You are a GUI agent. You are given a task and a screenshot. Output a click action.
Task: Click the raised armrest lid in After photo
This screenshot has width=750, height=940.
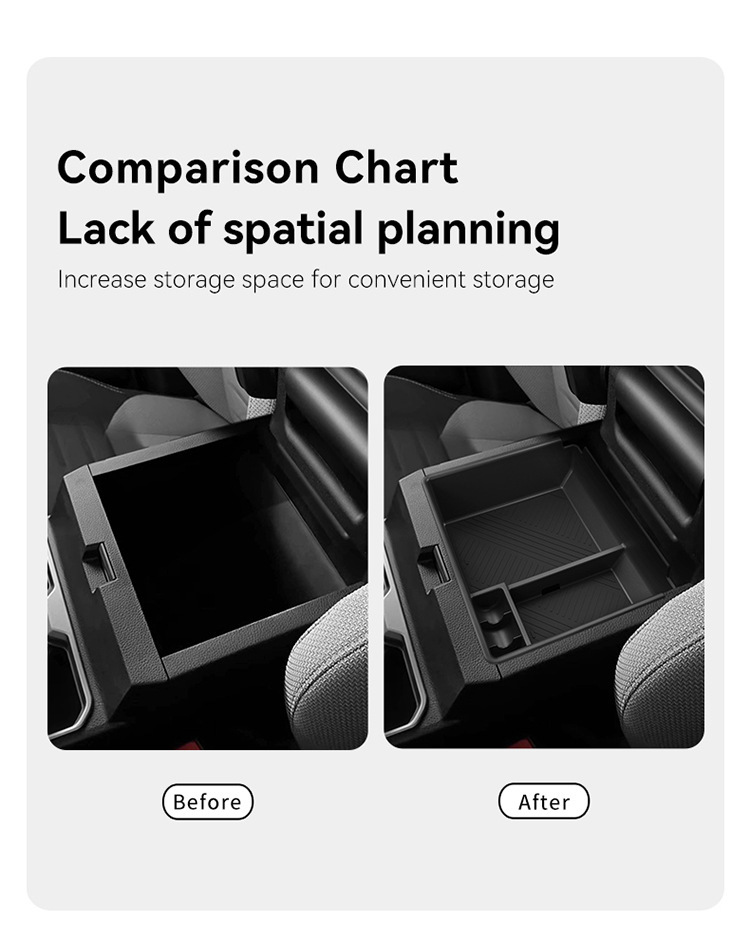[655, 440]
